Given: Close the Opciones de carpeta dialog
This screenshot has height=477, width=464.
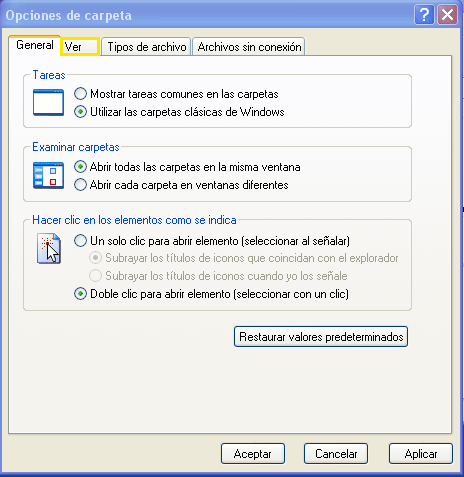Looking at the screenshot, I should click(447, 15).
